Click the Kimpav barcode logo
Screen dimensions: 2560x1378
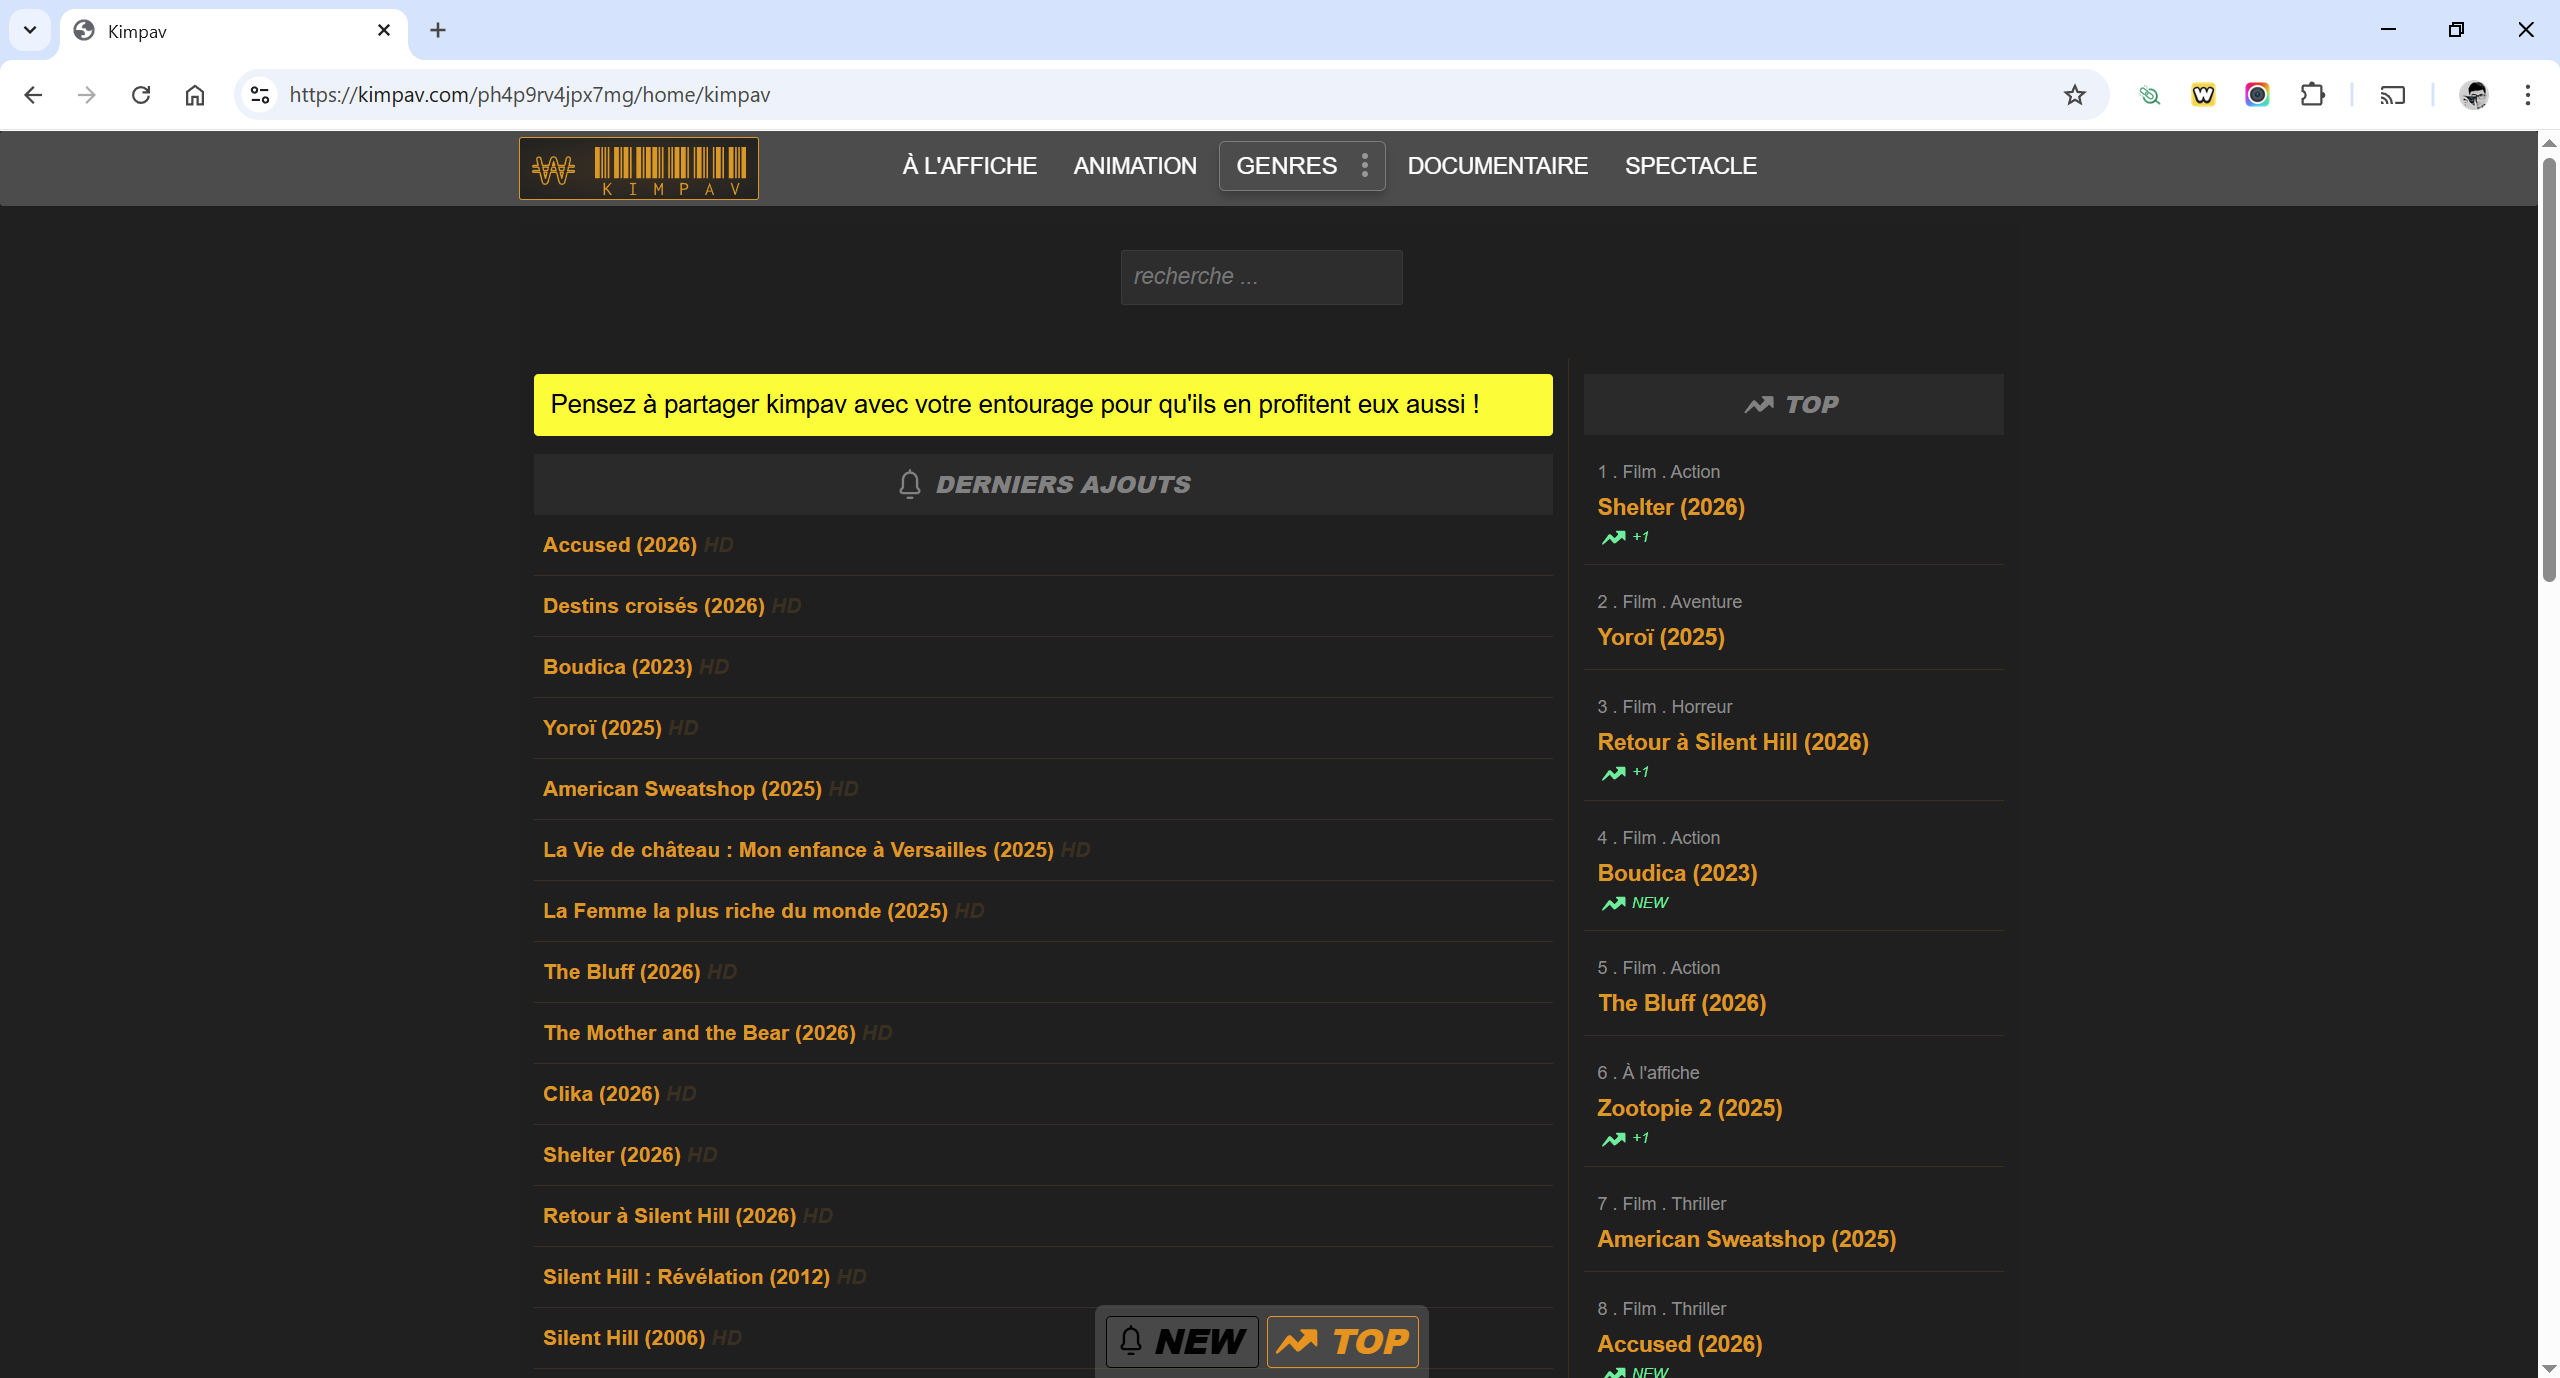[x=638, y=168]
